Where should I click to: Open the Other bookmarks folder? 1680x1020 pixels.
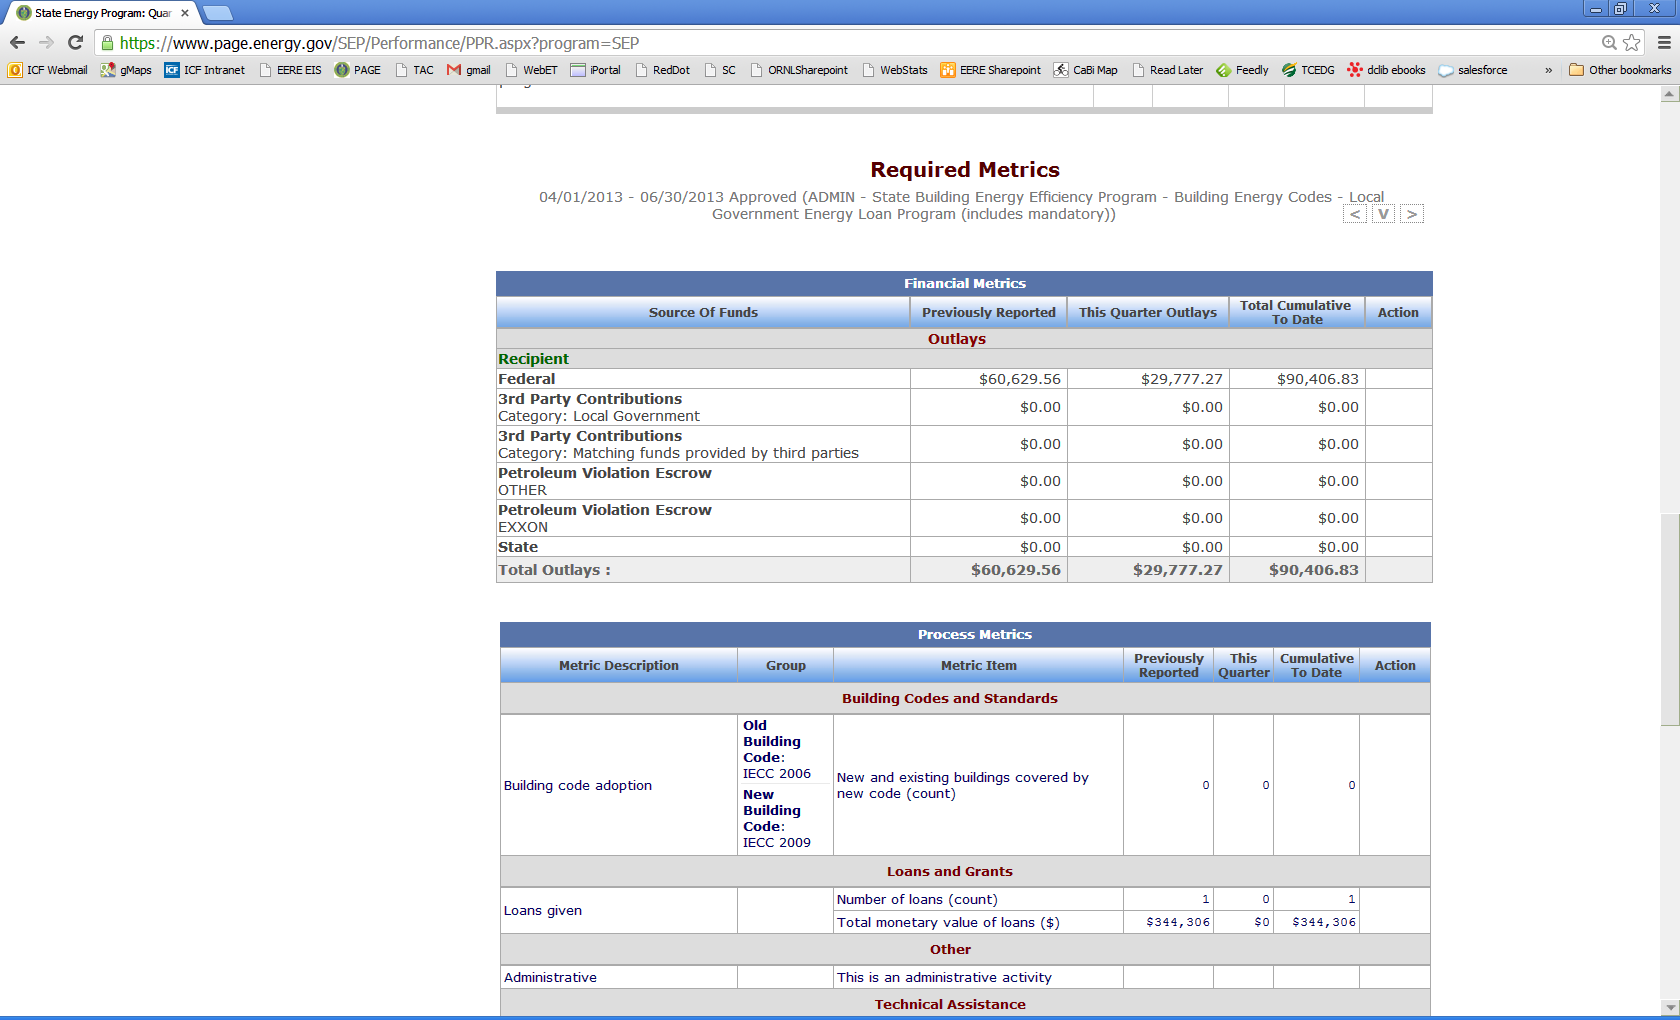[x=1620, y=70]
